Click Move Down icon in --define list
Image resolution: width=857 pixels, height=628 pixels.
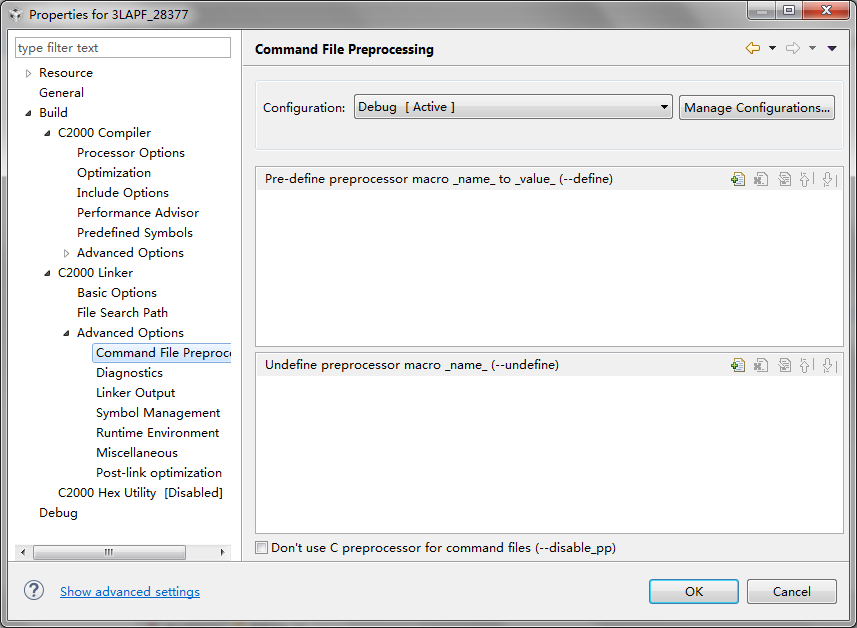[x=828, y=179]
